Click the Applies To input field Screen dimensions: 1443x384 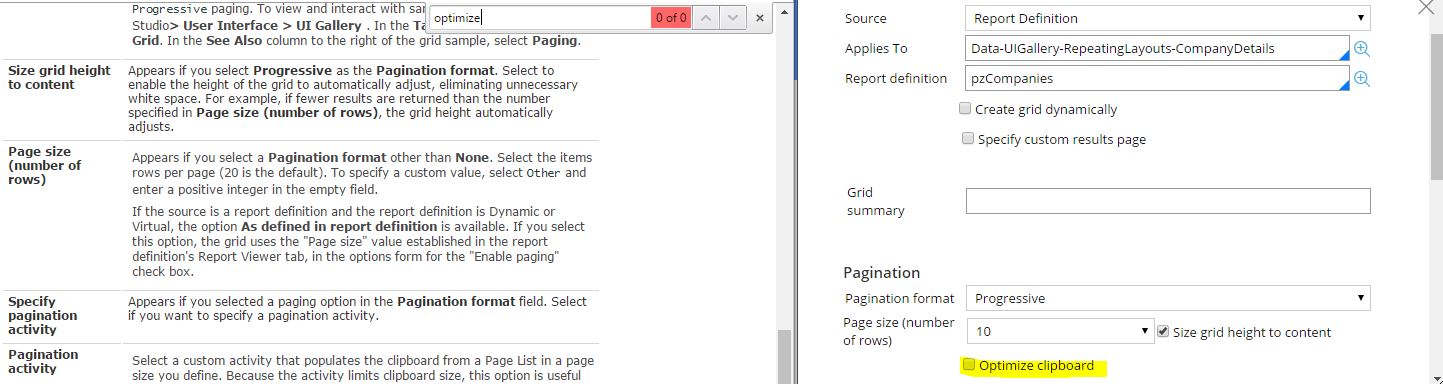[x=1158, y=49]
